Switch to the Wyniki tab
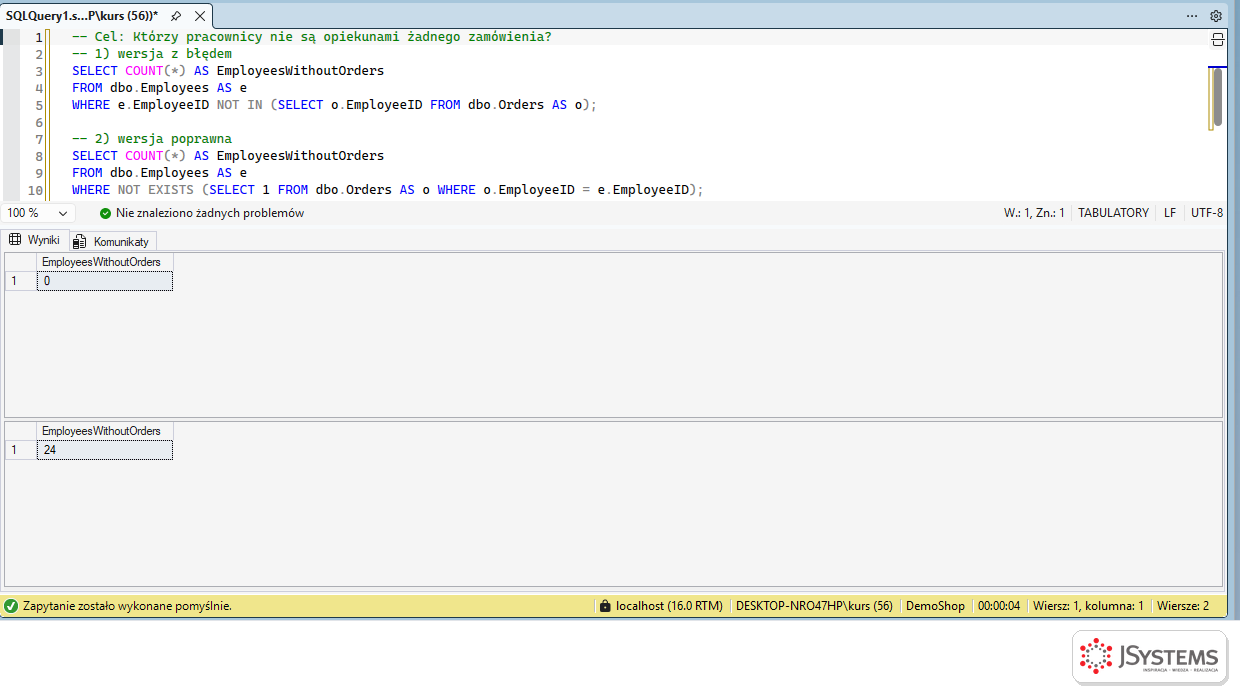The width and height of the screenshot is (1240, 692). pyautogui.click(x=35, y=240)
